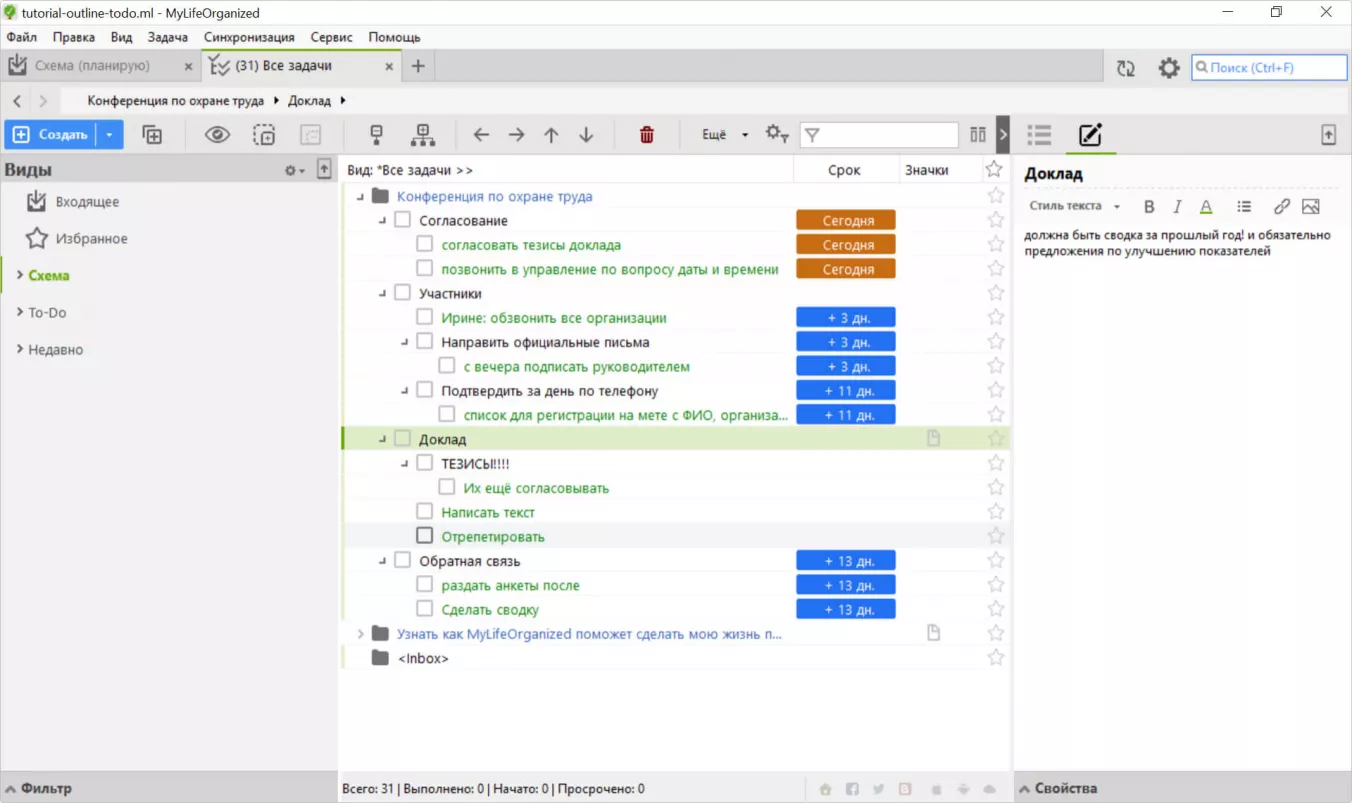The height and width of the screenshot is (803, 1352).
Task: Check the Участники task checkbox
Action: [x=402, y=293]
